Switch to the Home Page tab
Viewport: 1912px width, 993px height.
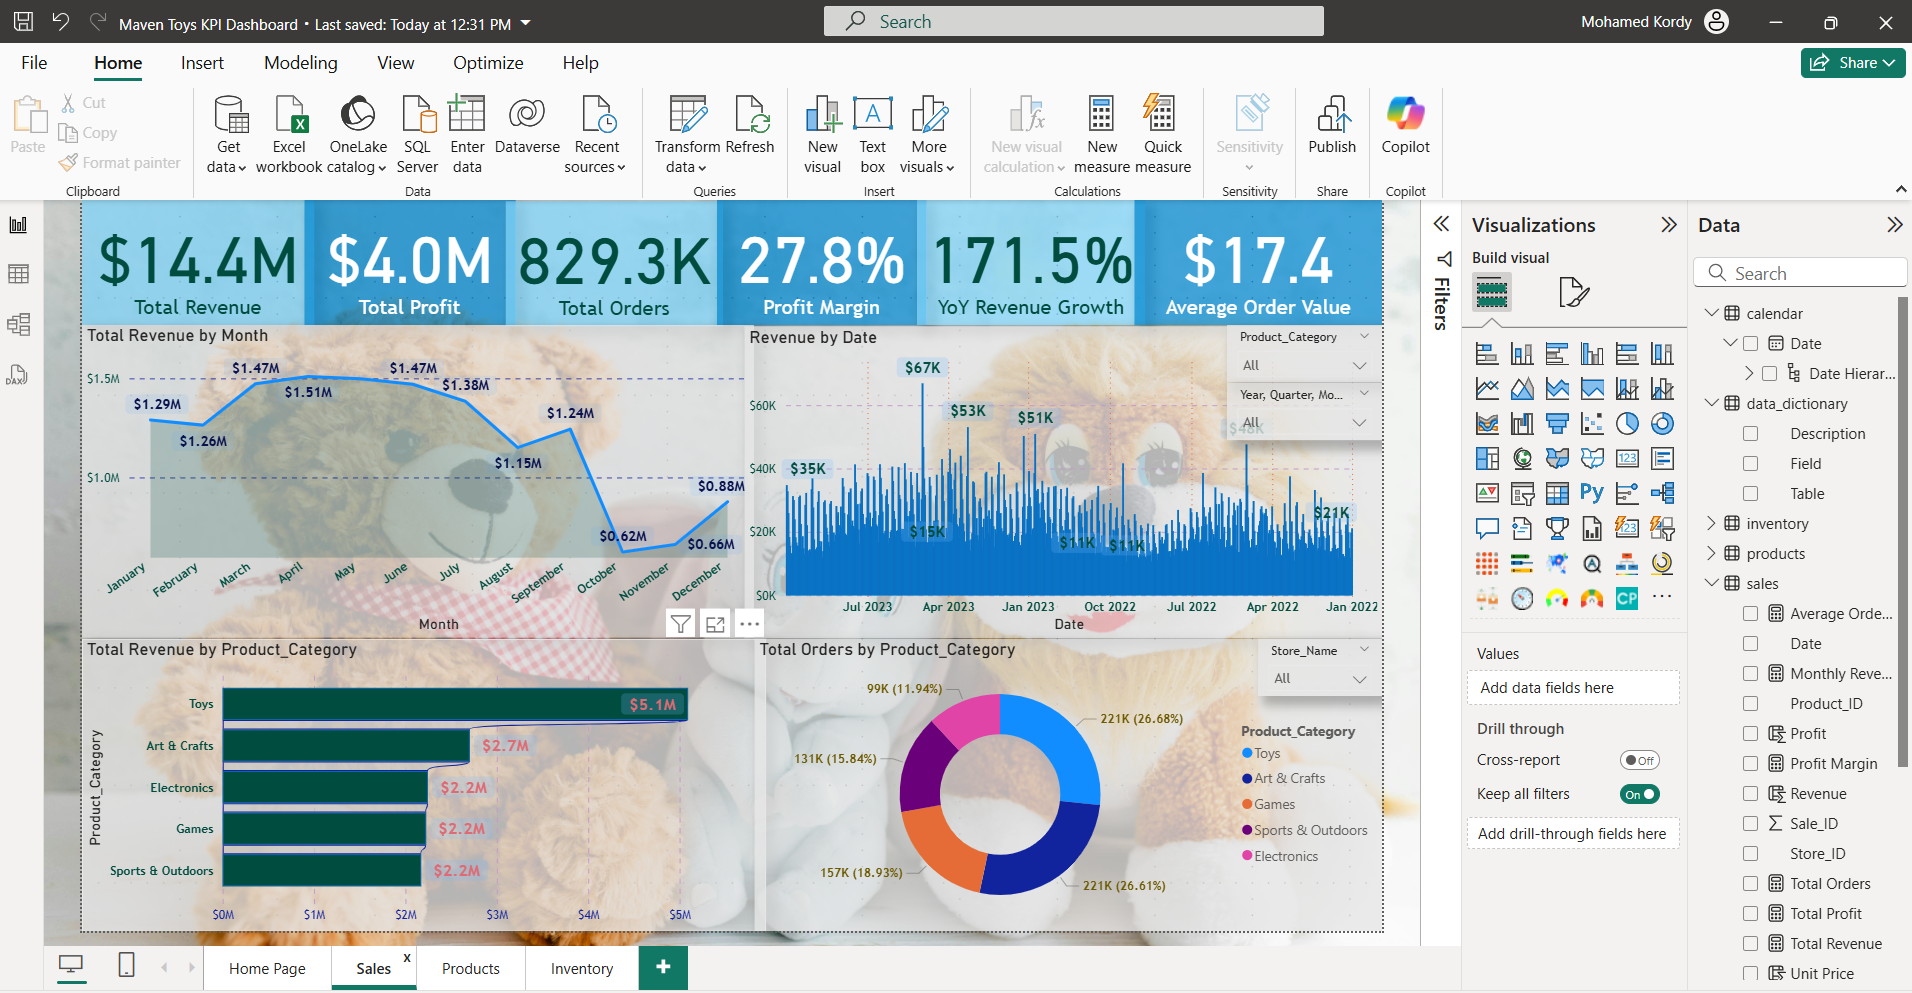[267, 968]
